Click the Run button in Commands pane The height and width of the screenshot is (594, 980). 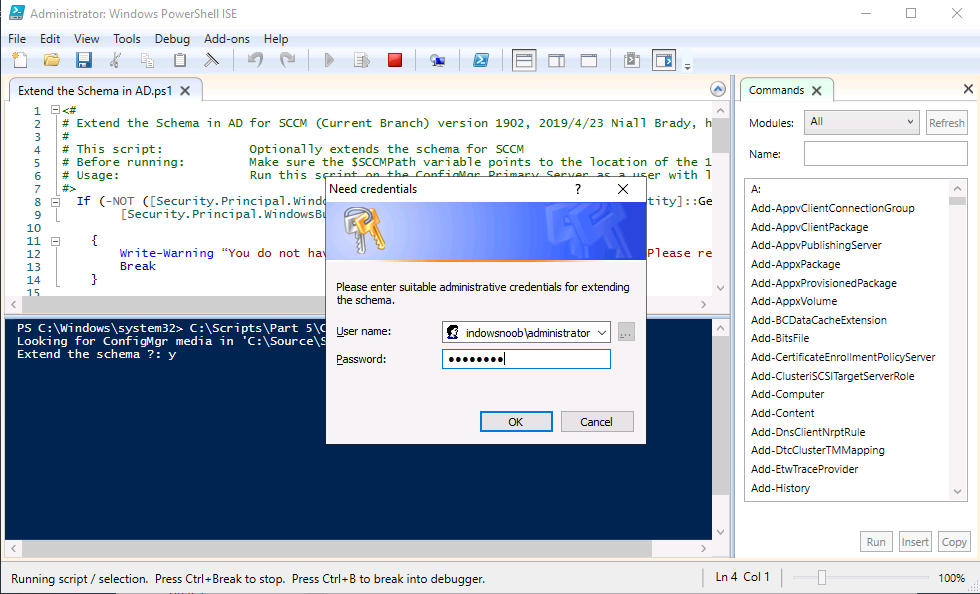[x=876, y=542]
